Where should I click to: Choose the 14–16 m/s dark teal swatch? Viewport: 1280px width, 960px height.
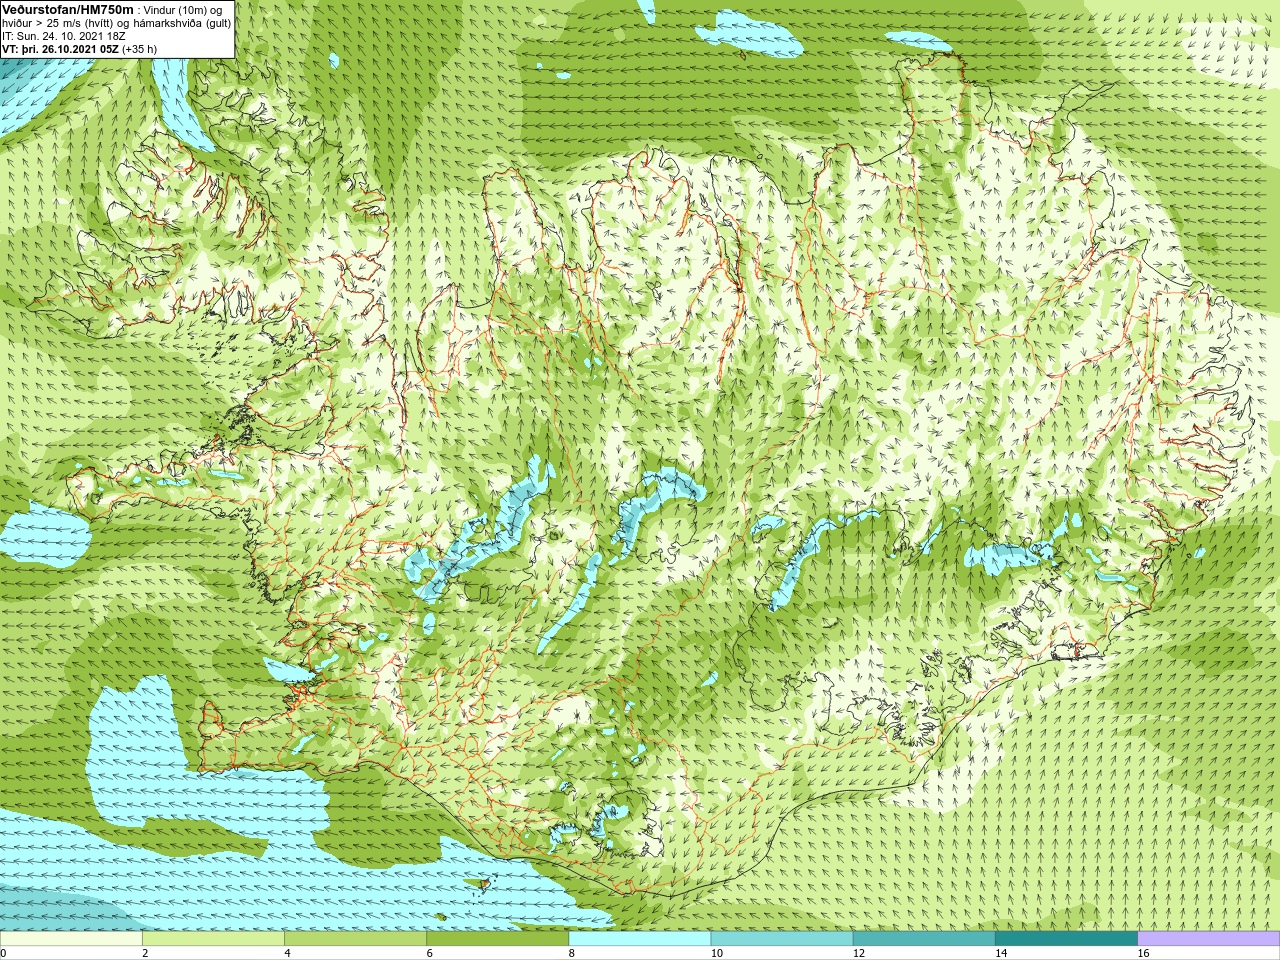[1066, 939]
